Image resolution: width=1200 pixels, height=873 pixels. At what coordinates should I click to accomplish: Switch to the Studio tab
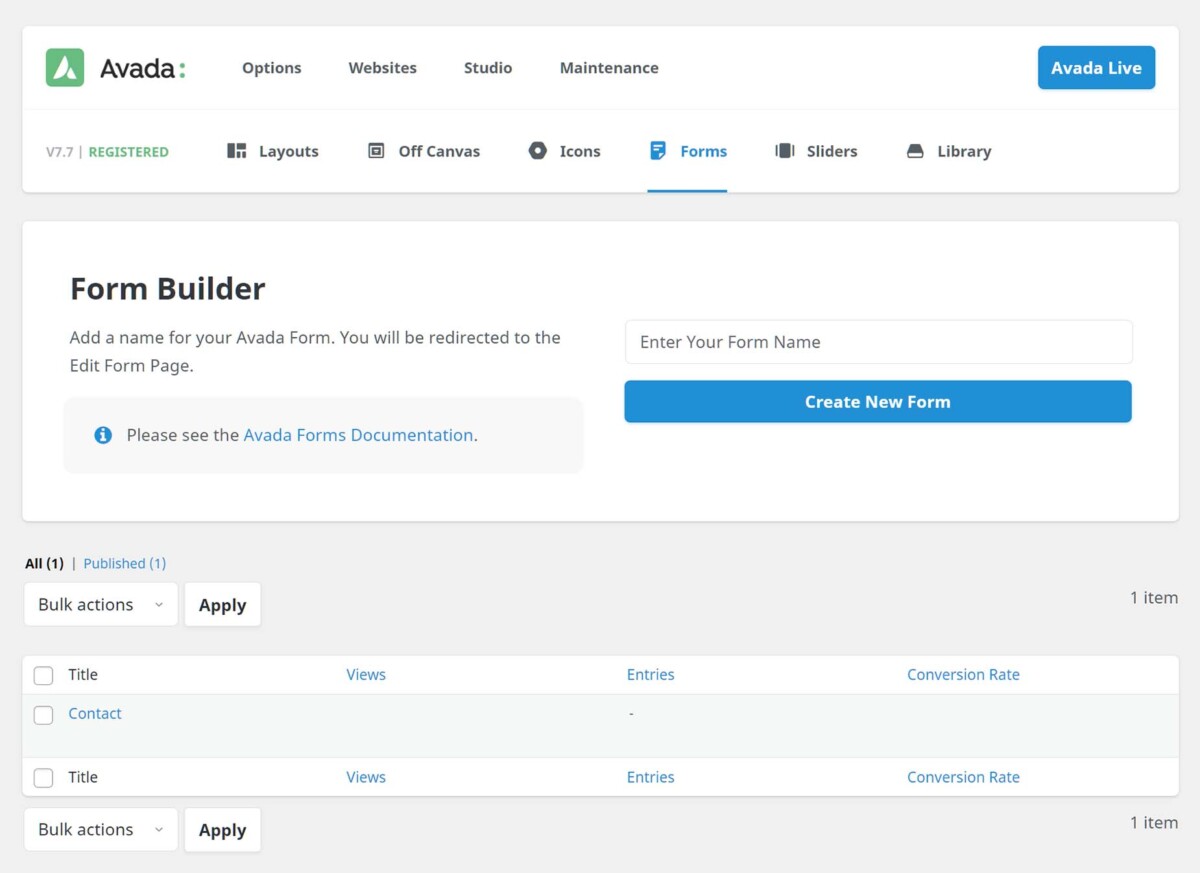(487, 68)
